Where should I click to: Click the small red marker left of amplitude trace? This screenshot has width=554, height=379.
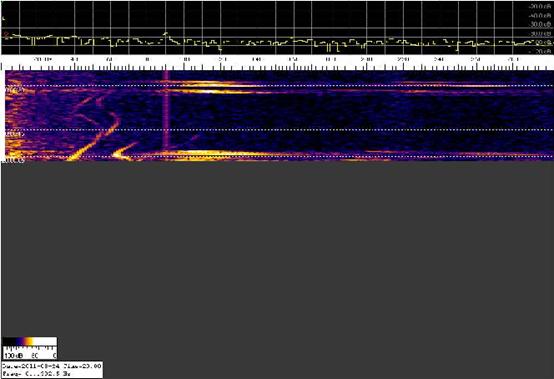6,34
